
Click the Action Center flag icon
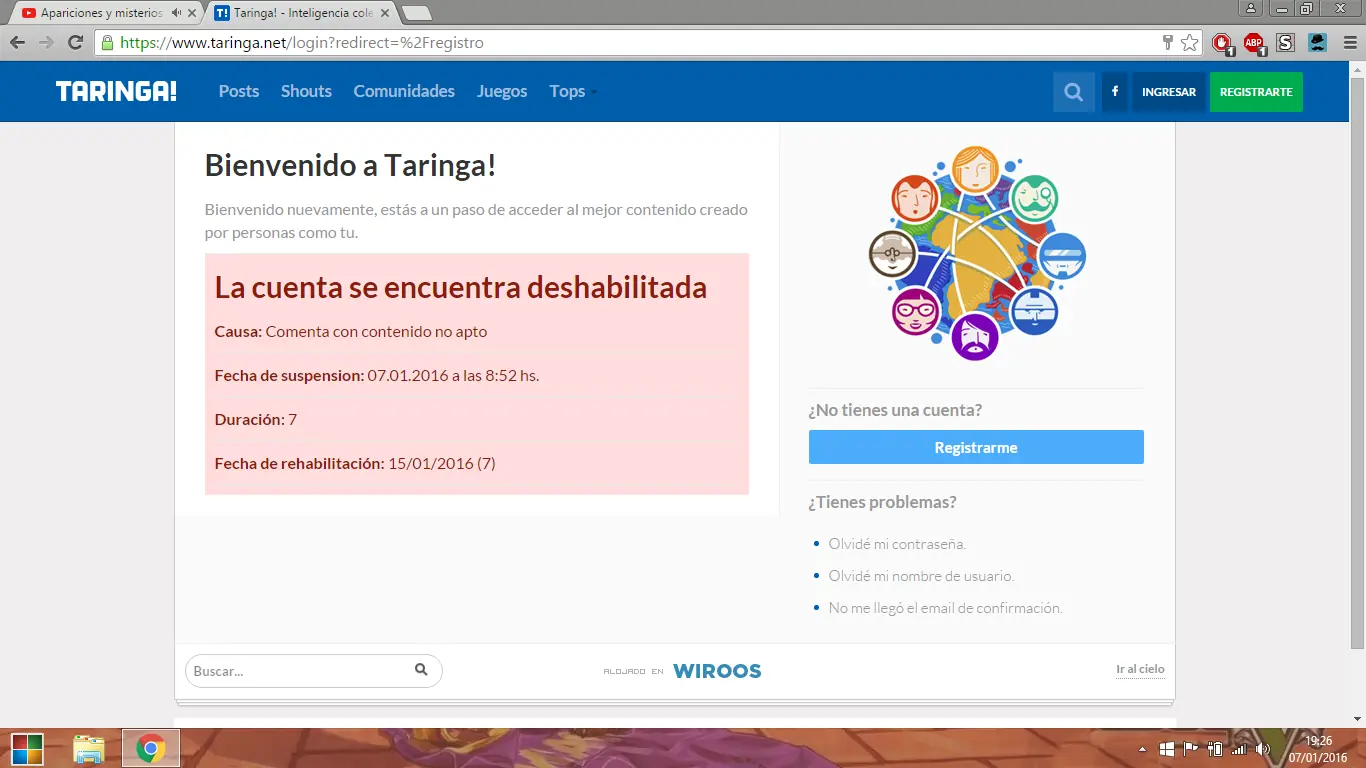point(1190,748)
